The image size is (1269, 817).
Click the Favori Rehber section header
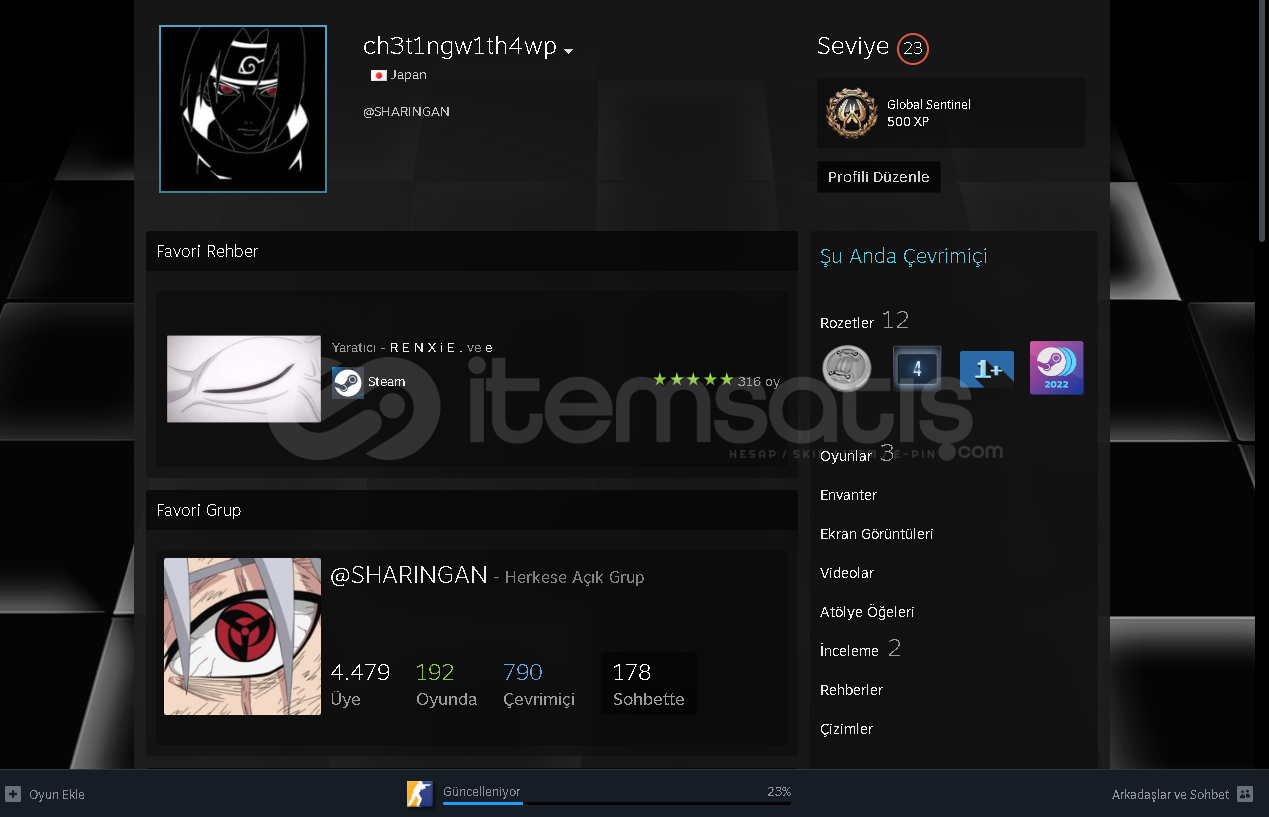click(472, 251)
